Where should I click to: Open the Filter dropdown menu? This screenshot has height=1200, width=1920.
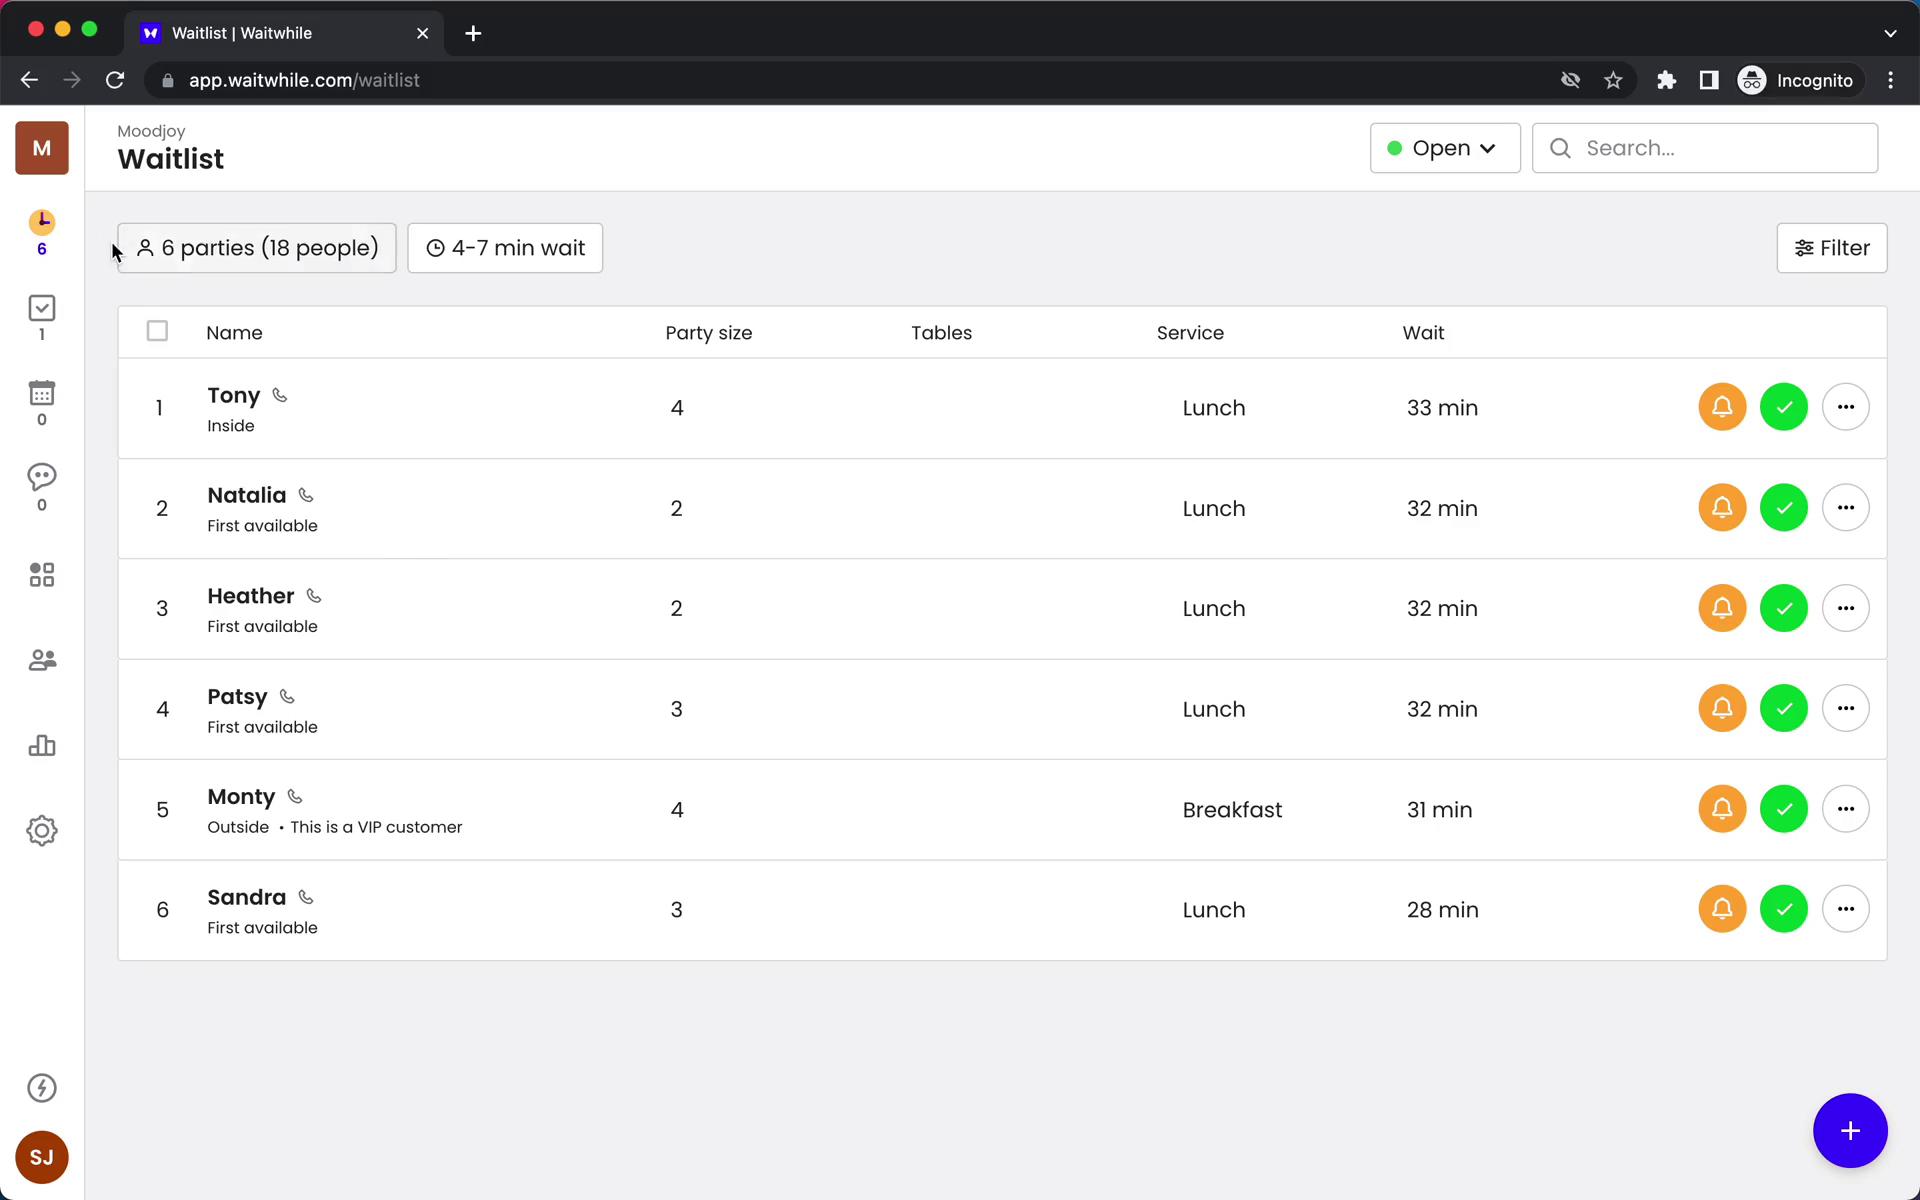pyautogui.click(x=1832, y=247)
